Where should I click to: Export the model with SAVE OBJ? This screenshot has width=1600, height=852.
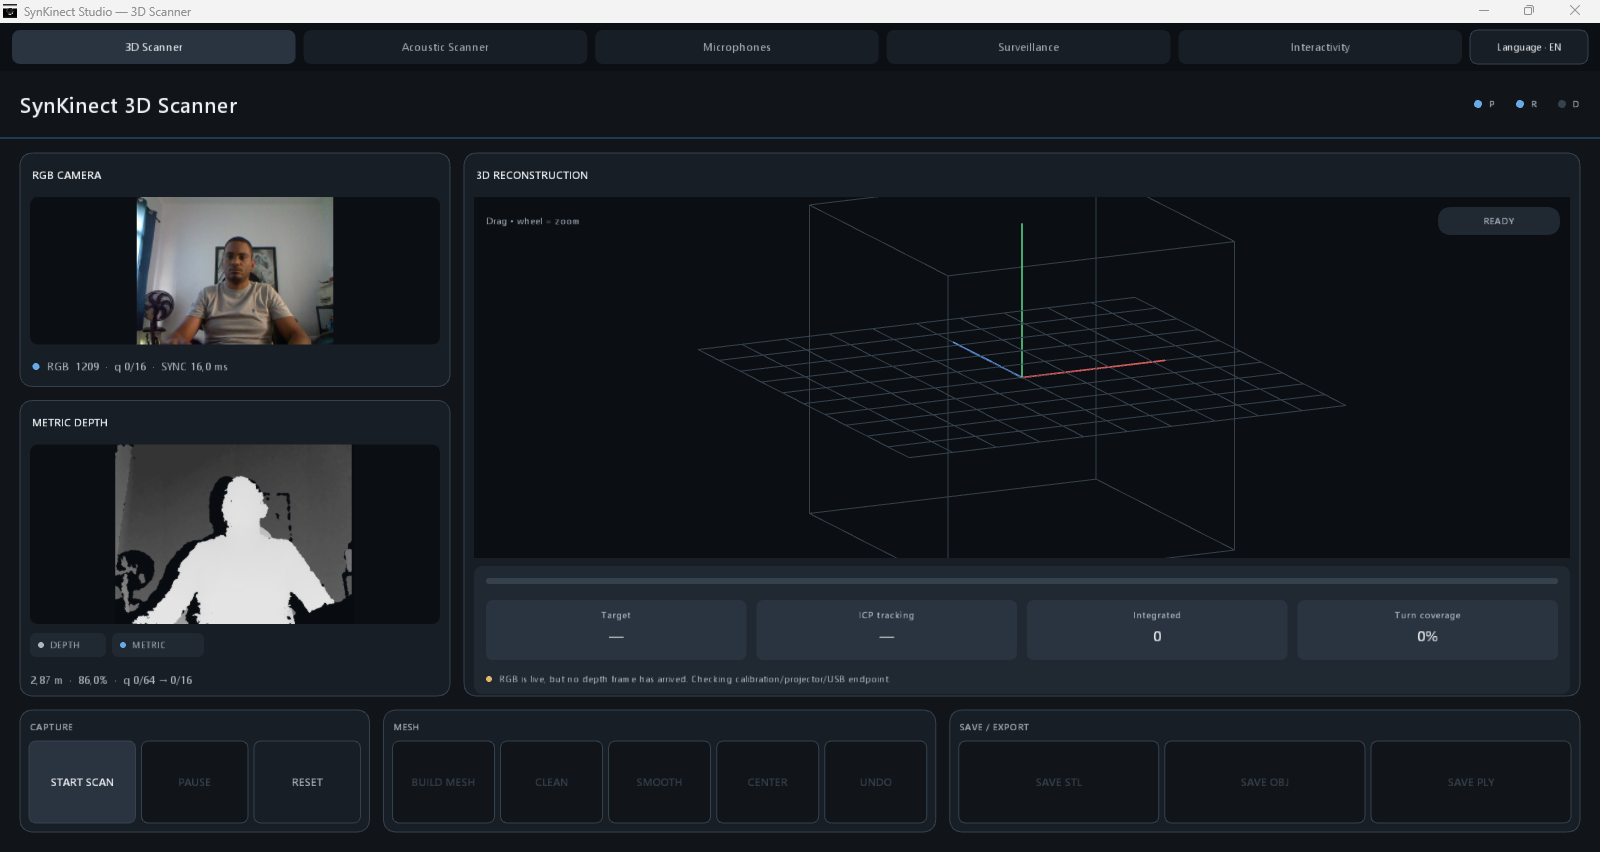[1265, 782]
